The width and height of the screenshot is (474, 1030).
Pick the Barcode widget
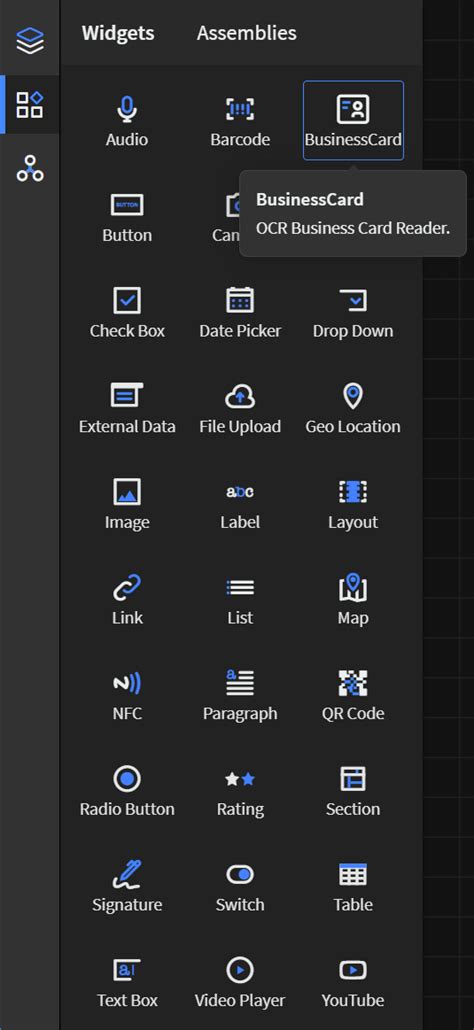240,121
